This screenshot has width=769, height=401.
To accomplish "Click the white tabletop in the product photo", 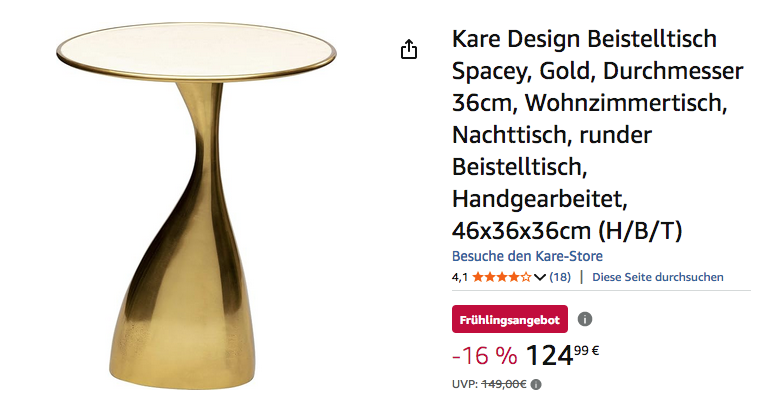I will pyautogui.click(x=196, y=50).
